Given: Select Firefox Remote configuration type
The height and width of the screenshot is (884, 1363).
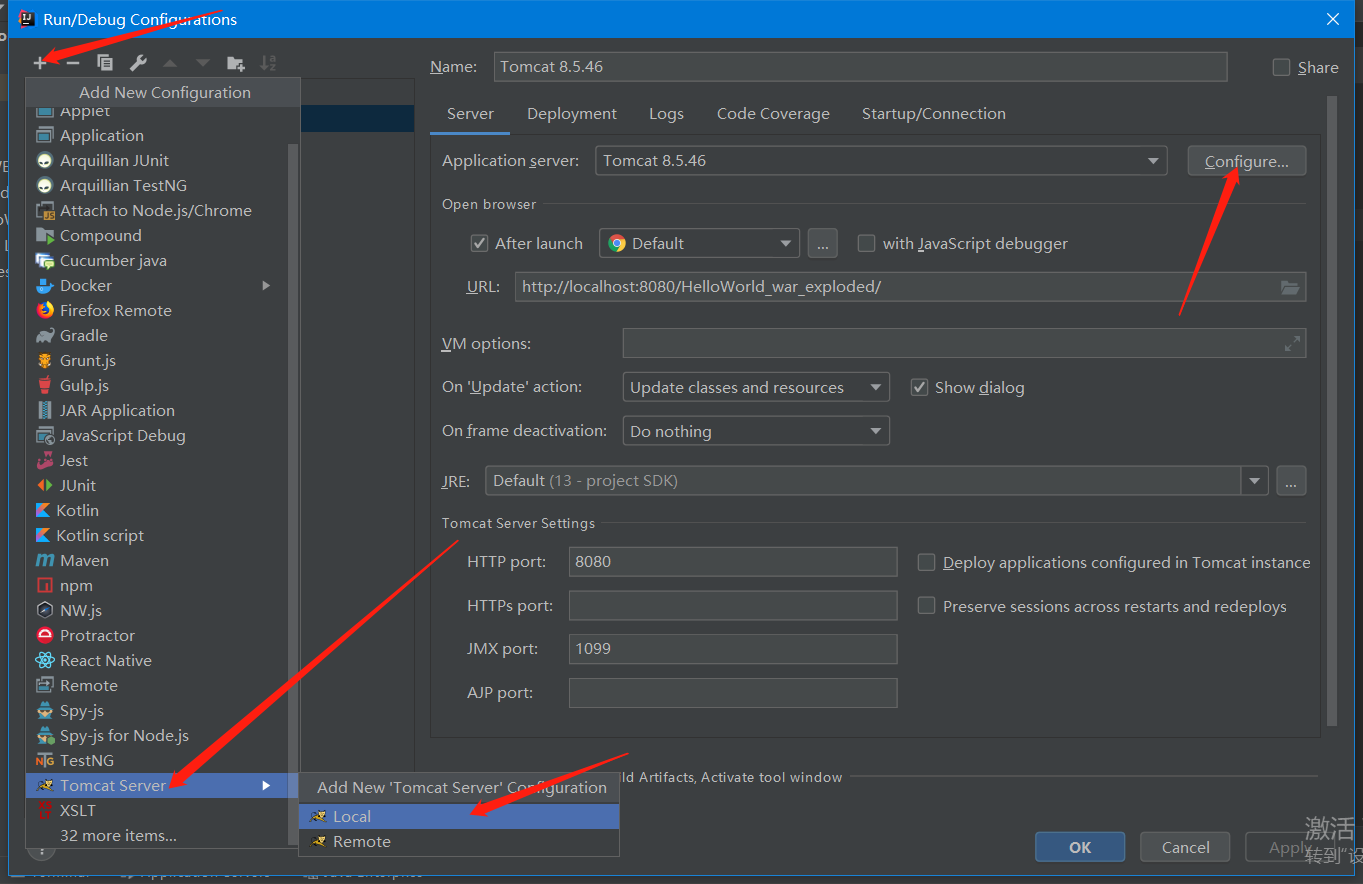Looking at the screenshot, I should 157,310.
